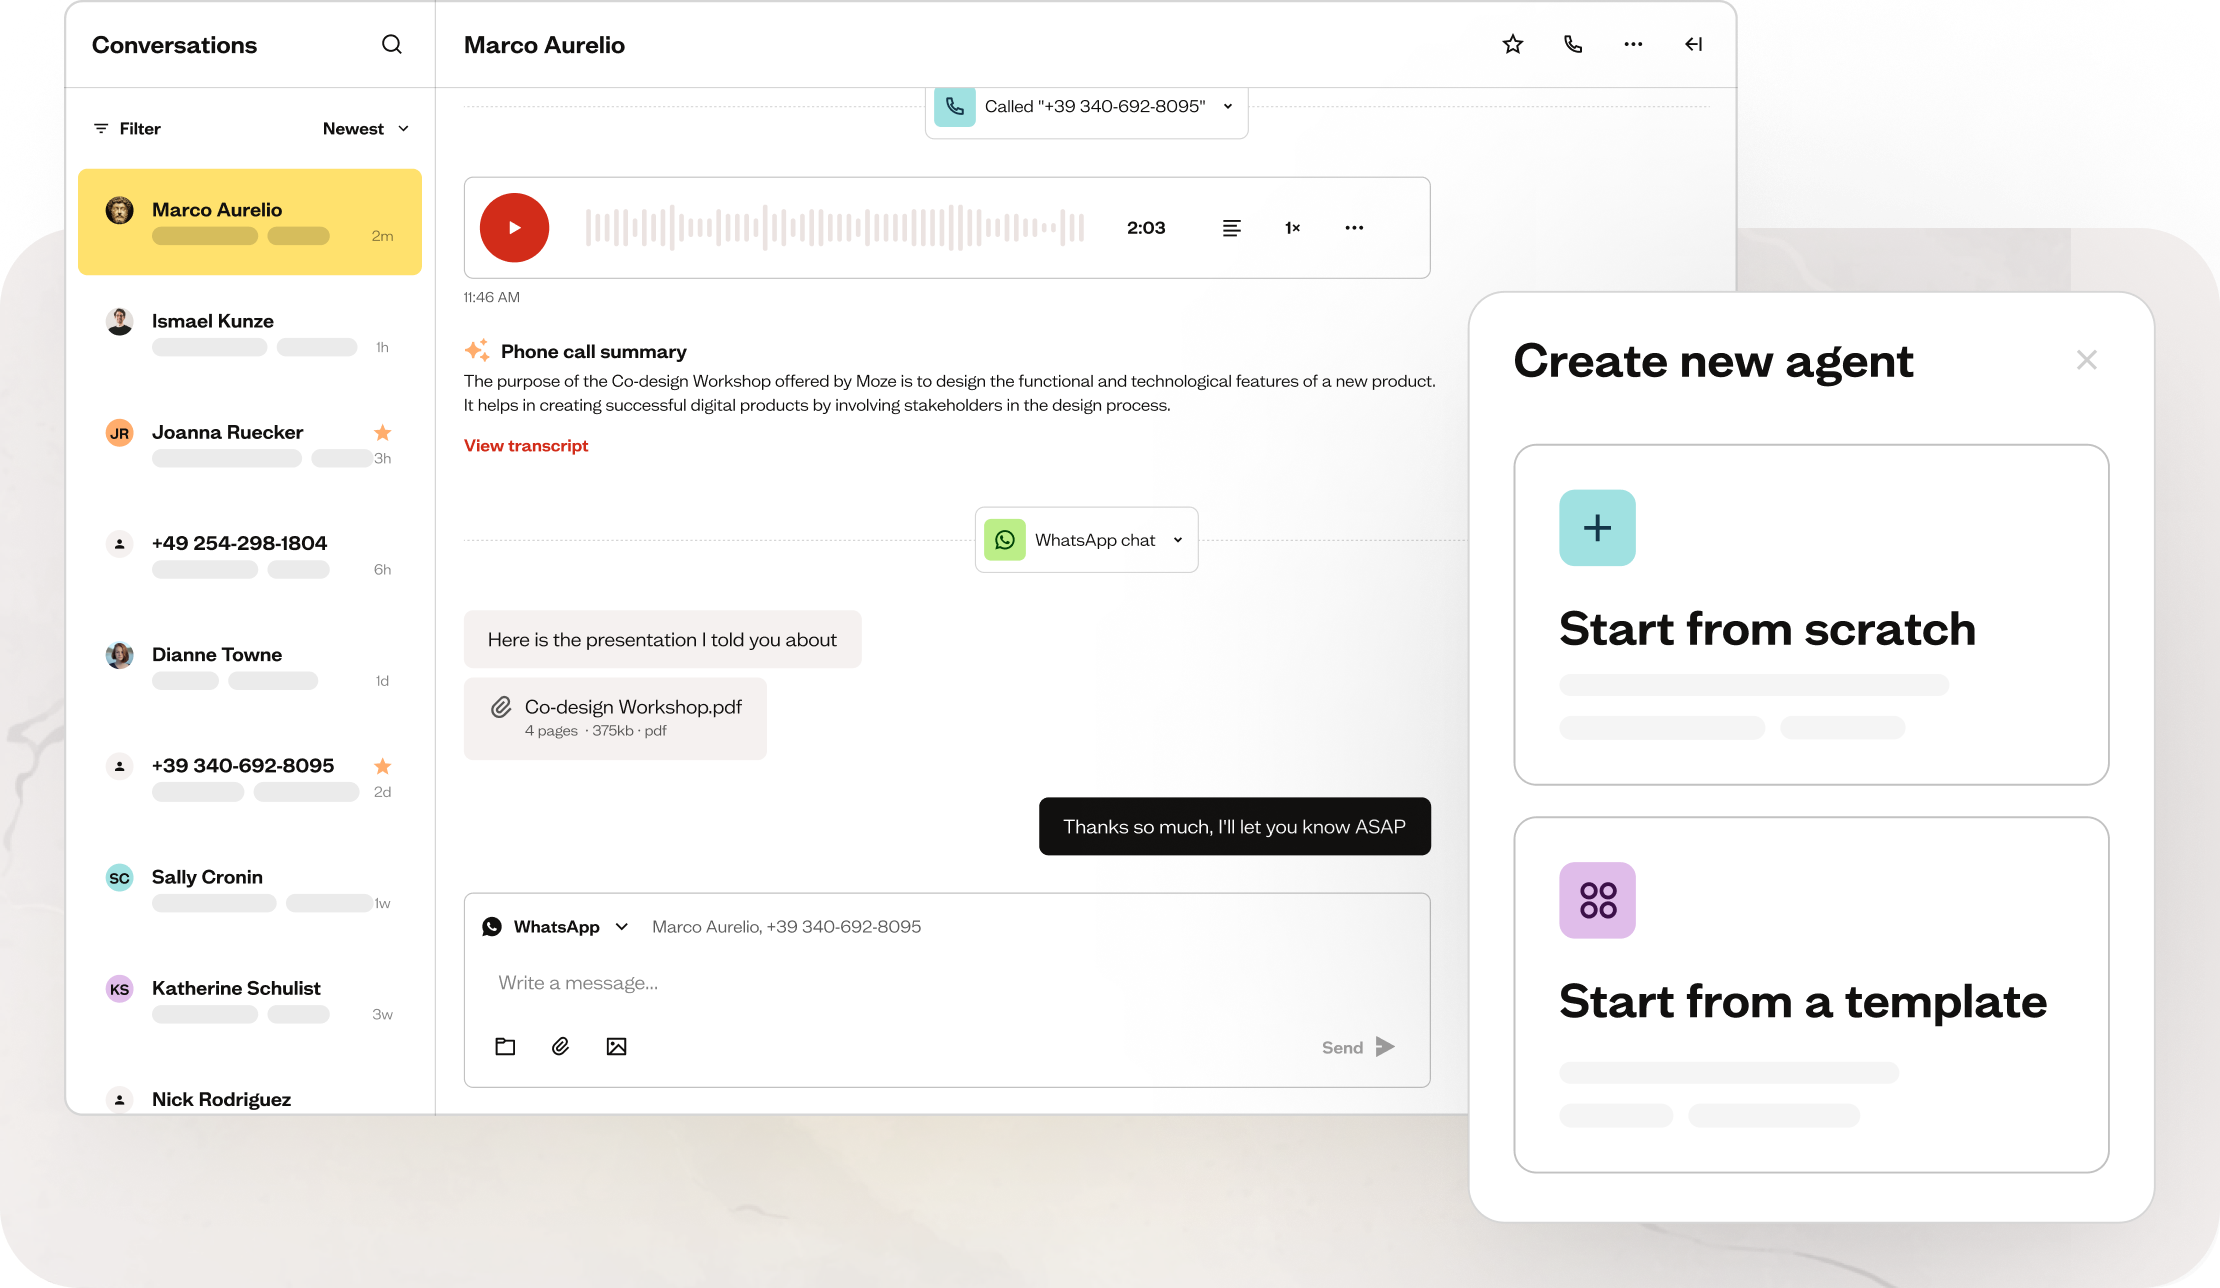
Task: Open audio player more options
Action: [1354, 228]
